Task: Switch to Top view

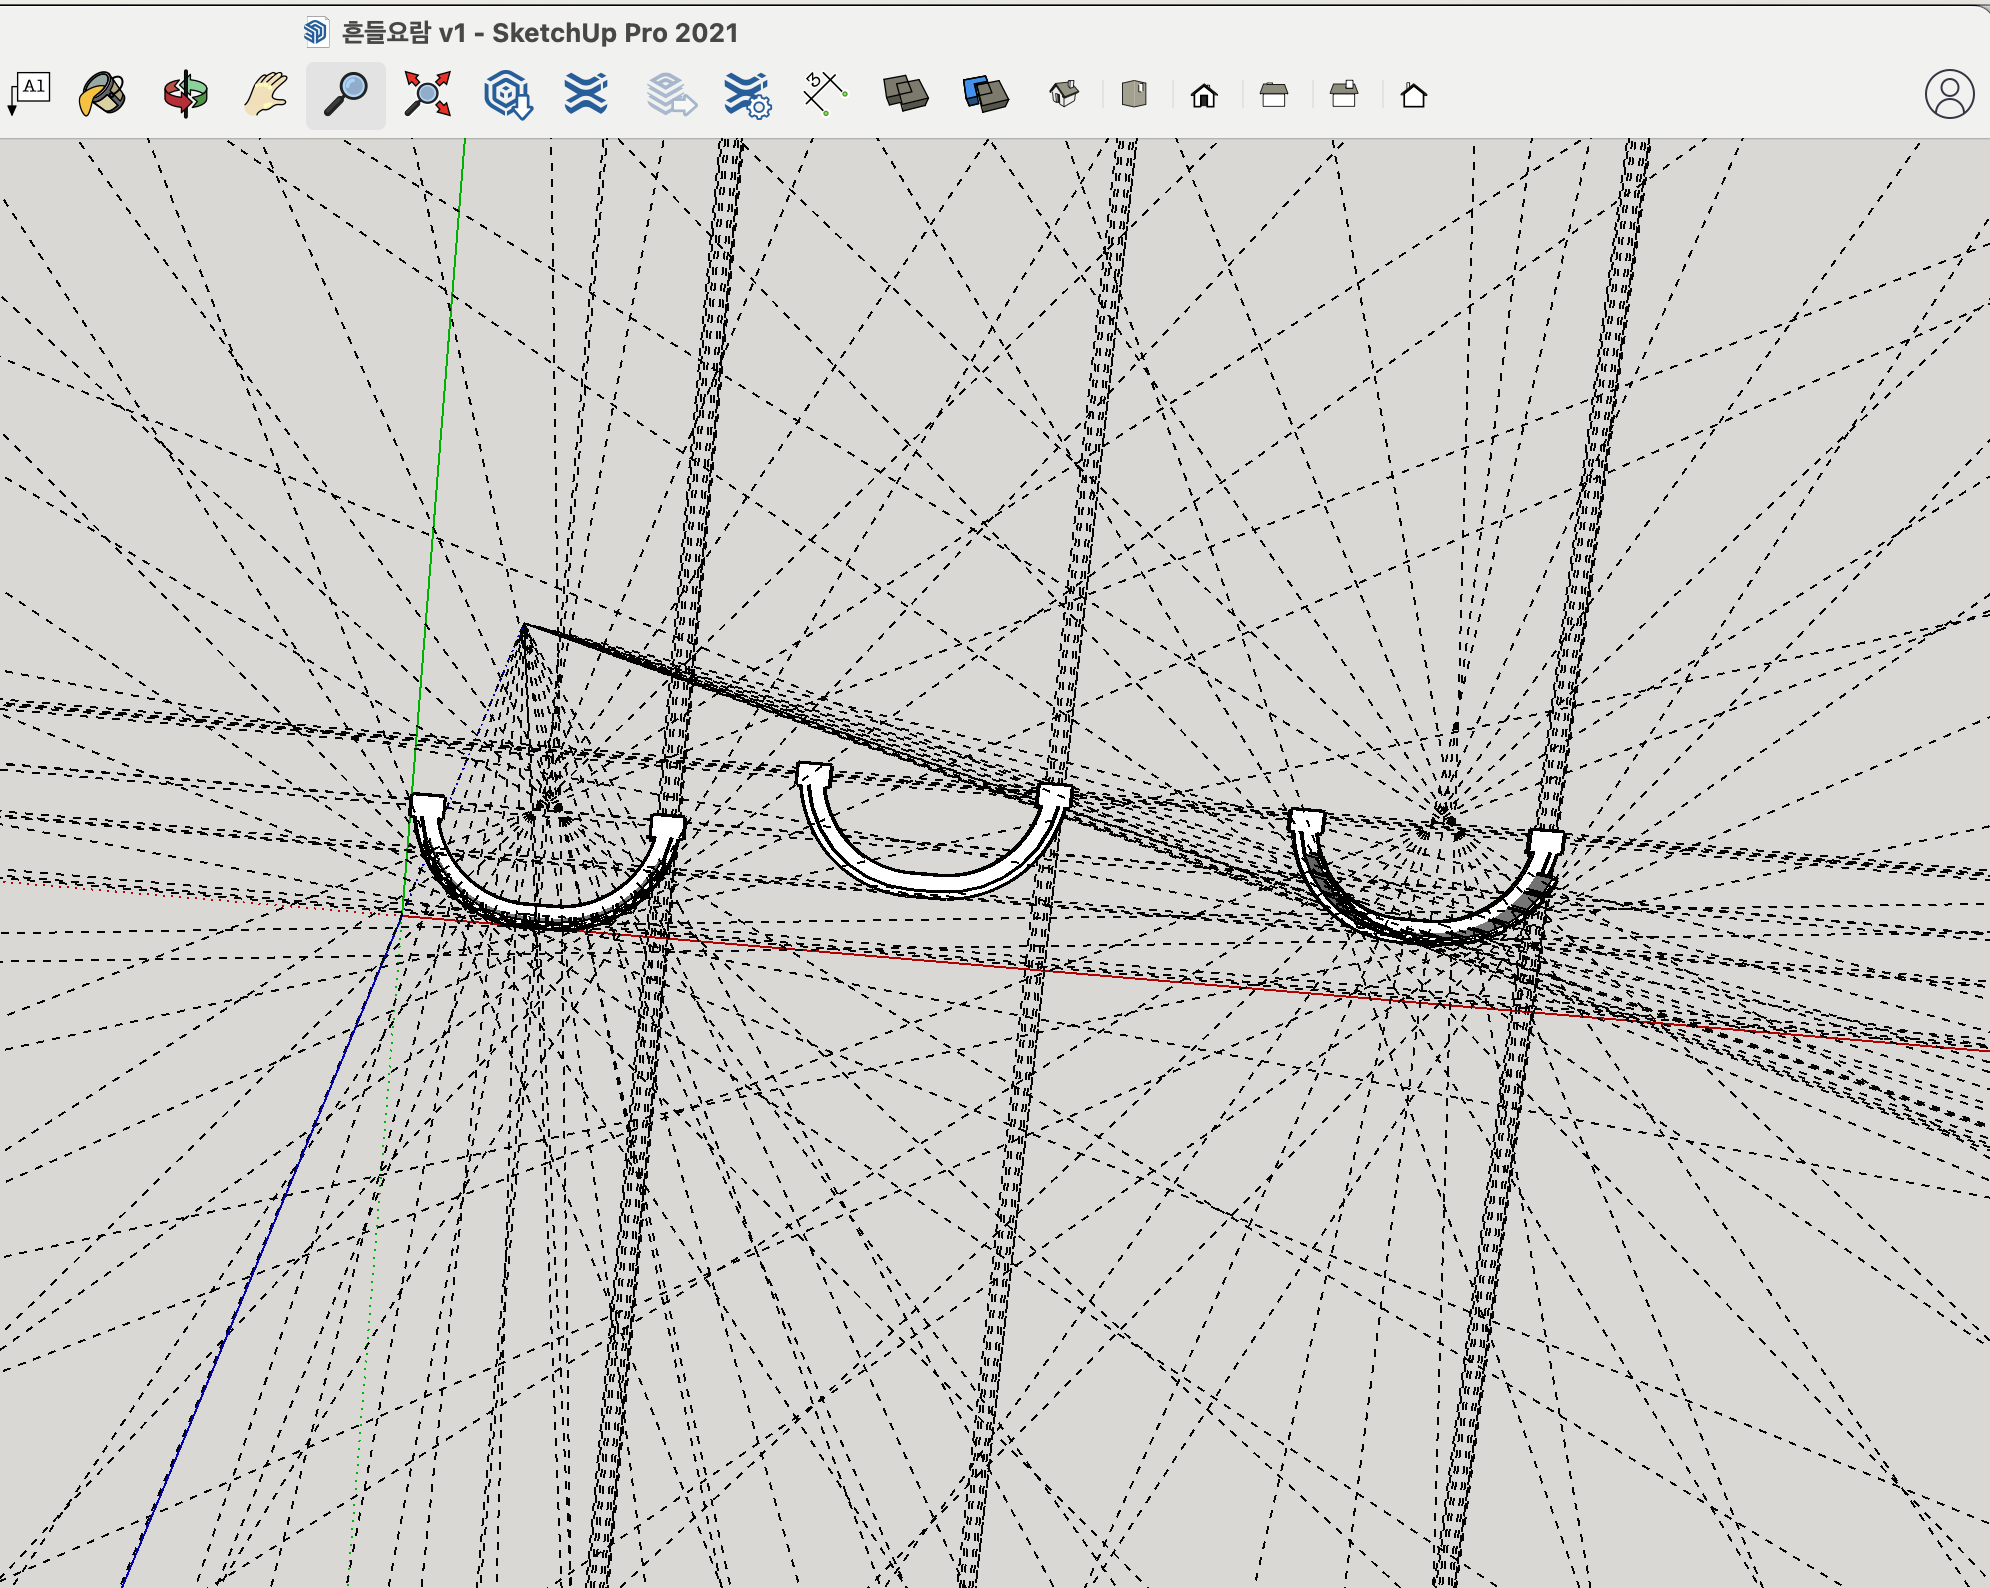Action: [1134, 95]
